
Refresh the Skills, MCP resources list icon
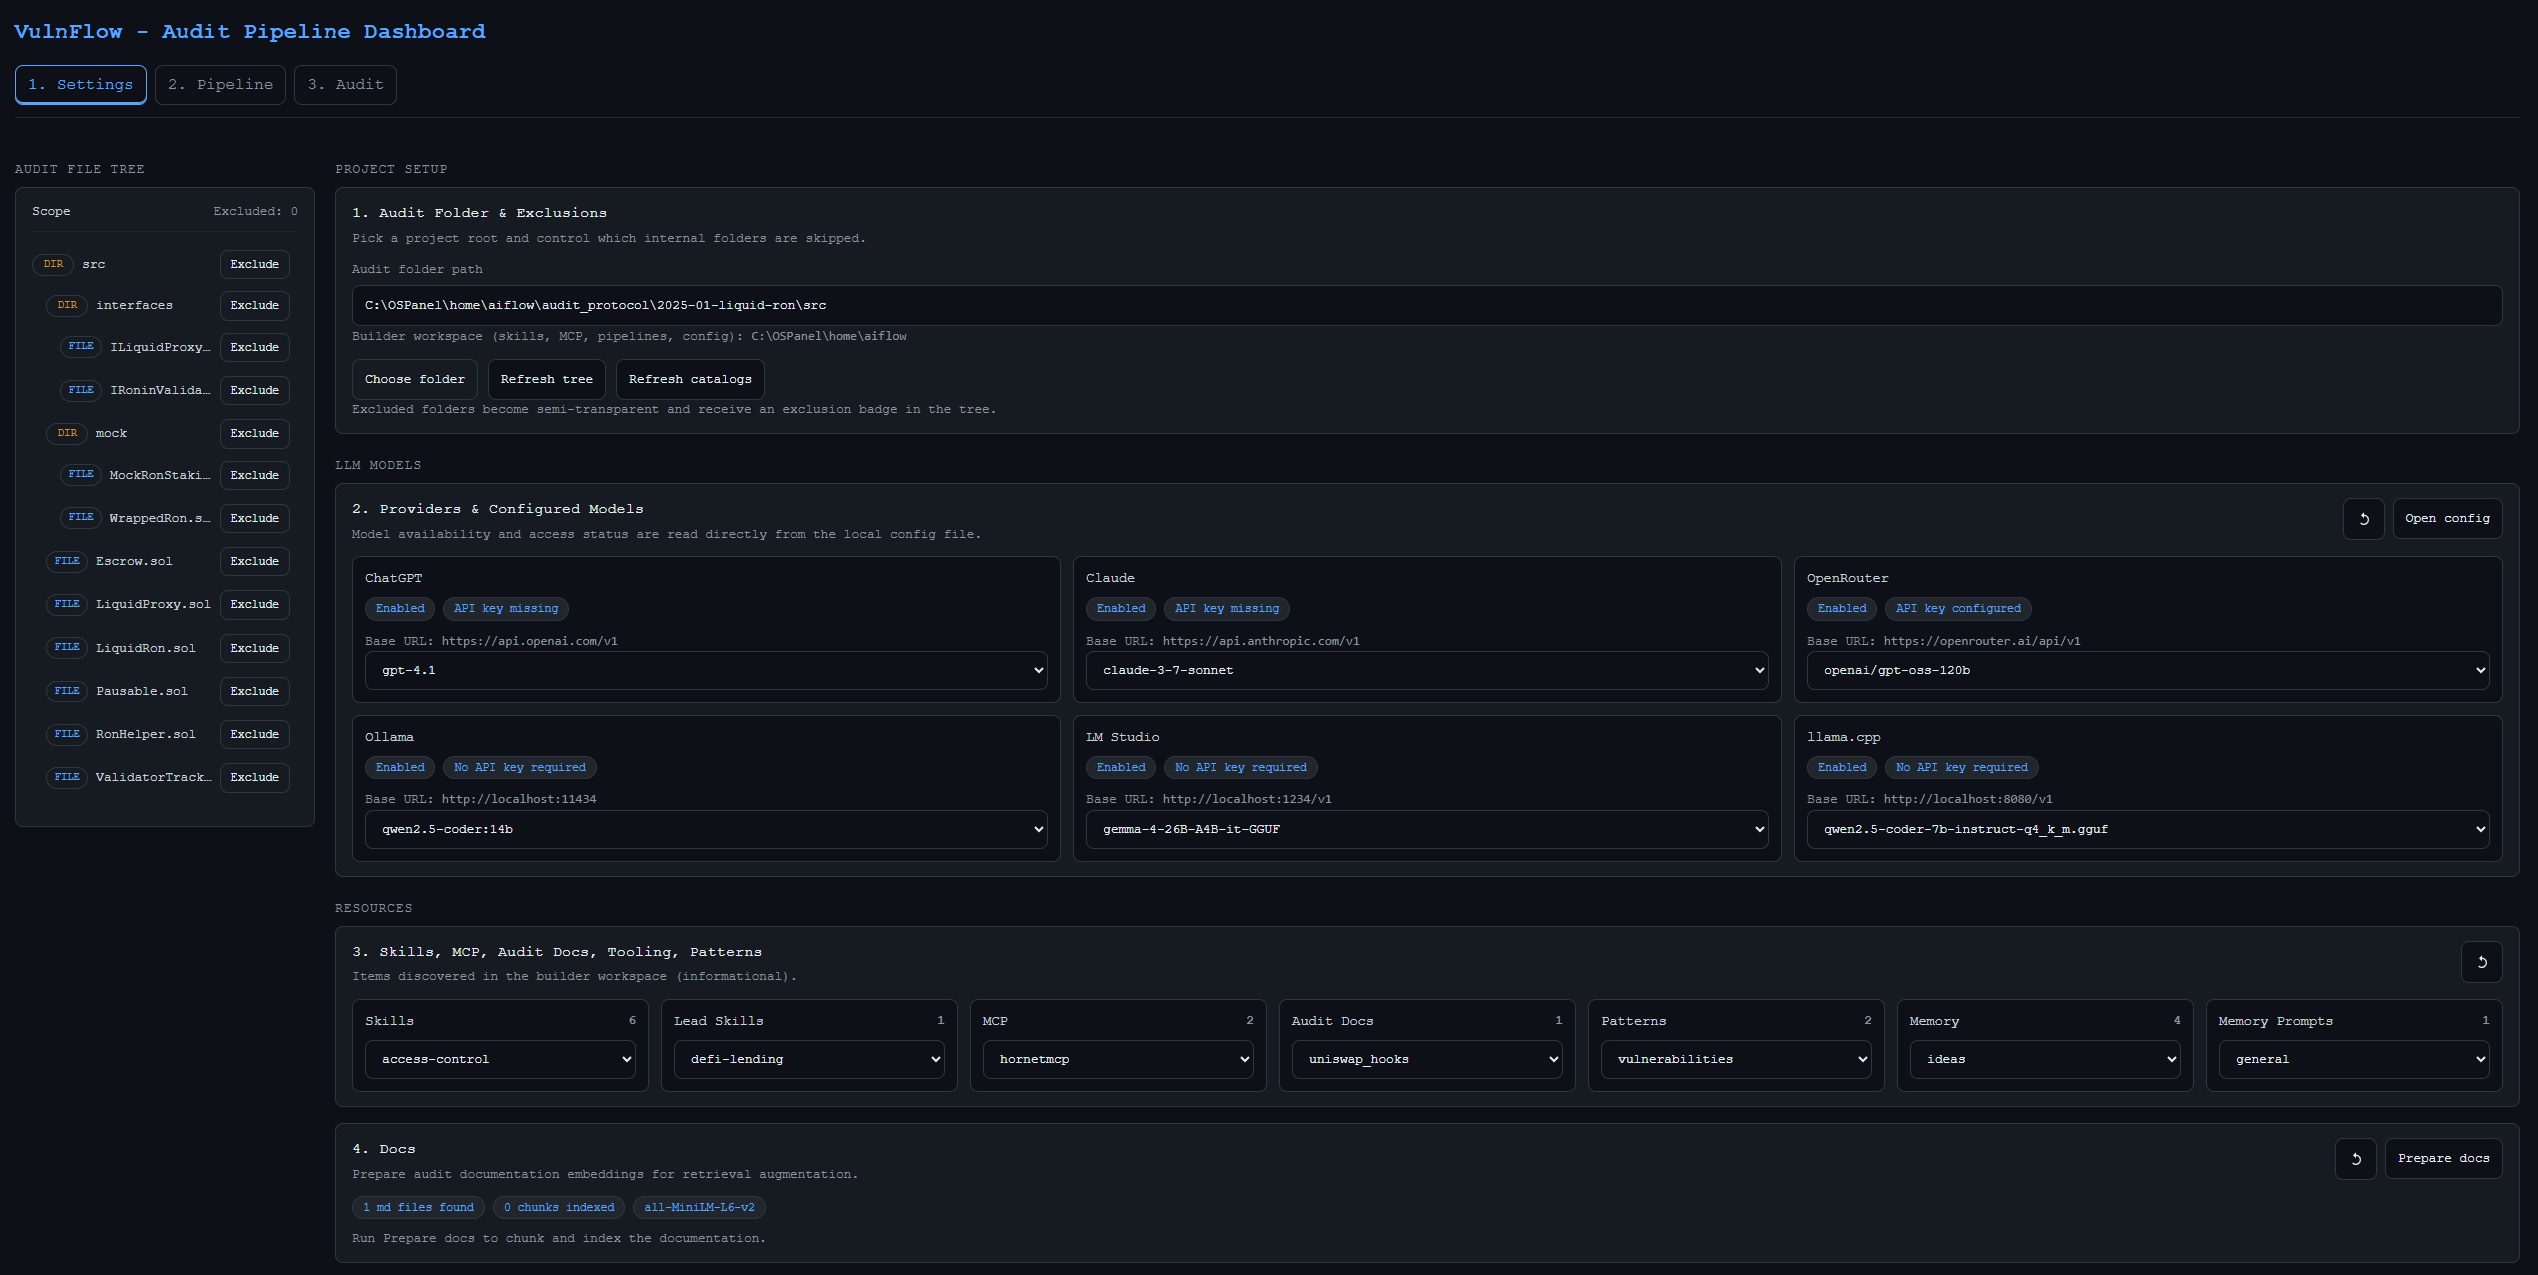[x=2481, y=962]
